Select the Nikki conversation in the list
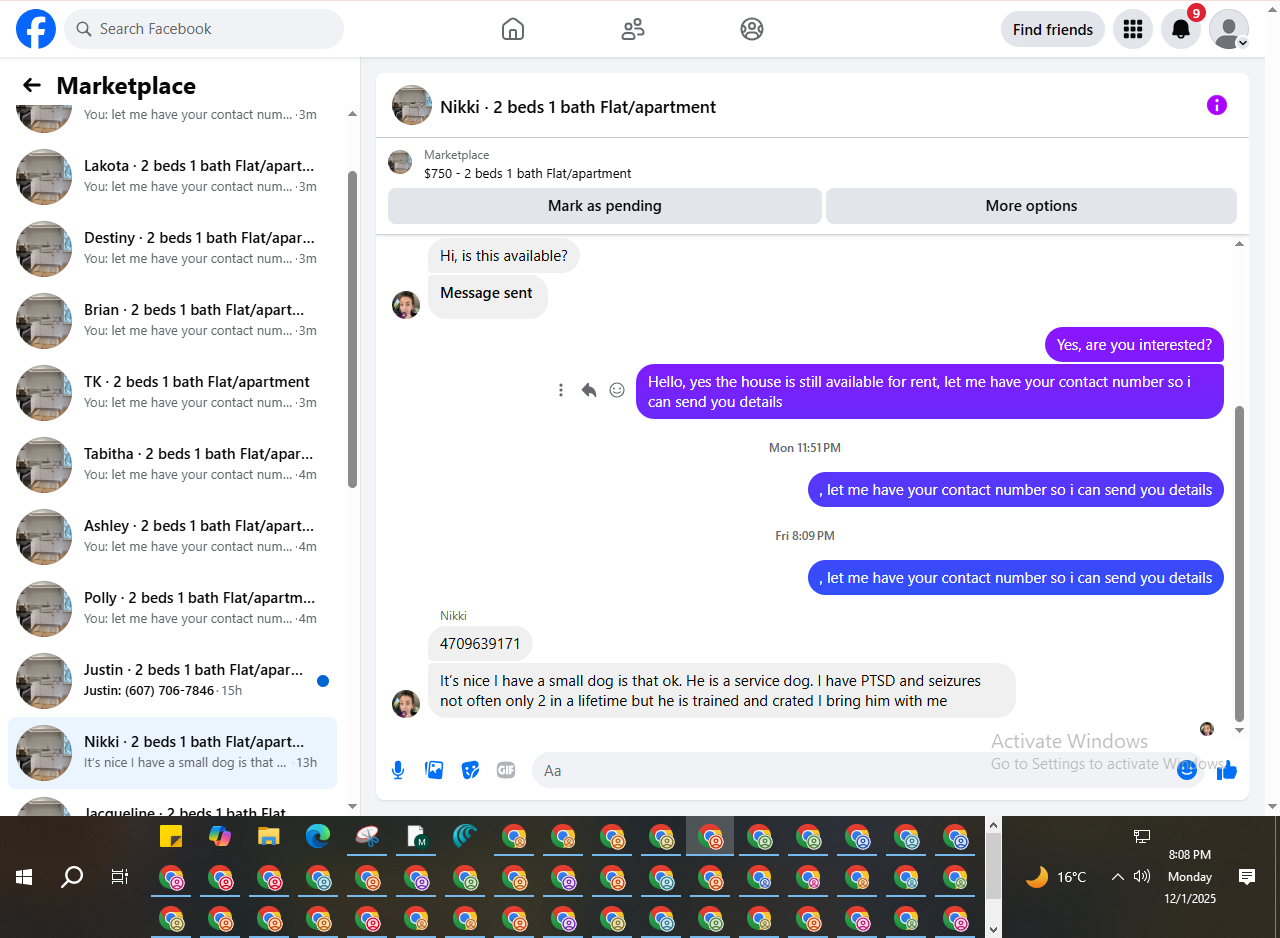Image resolution: width=1280 pixels, height=938 pixels. (172, 753)
